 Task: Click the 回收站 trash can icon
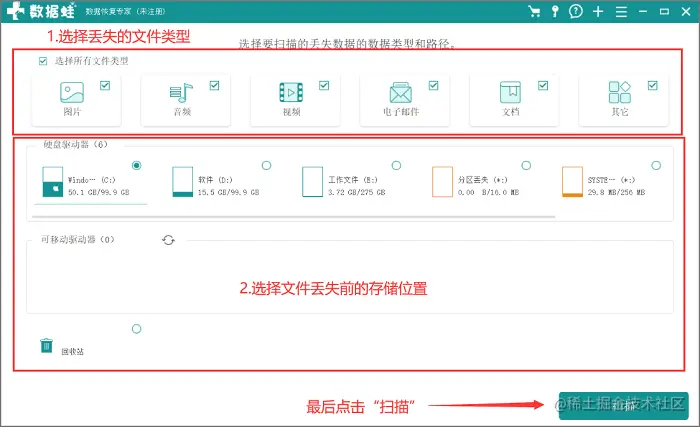pos(46,345)
